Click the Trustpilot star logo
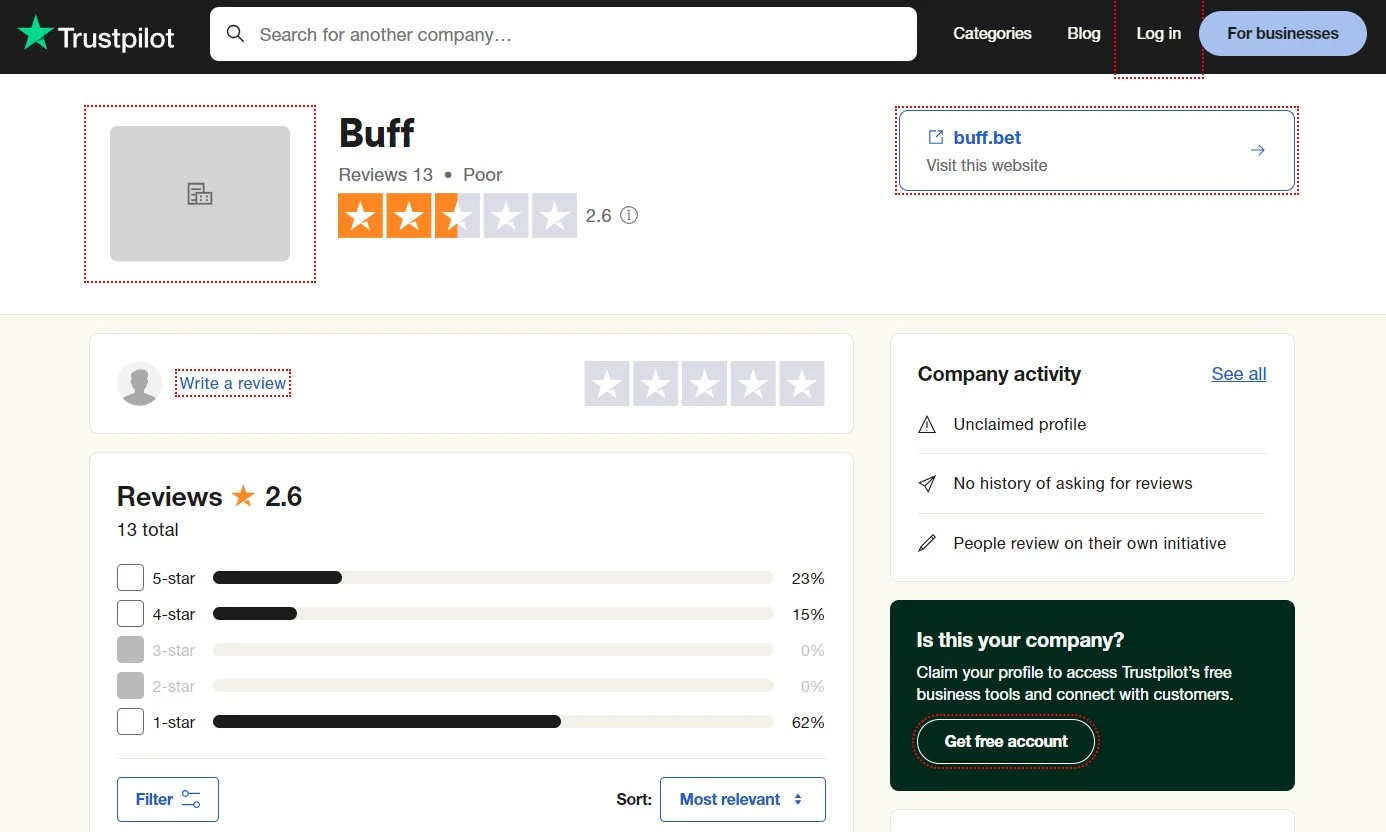The height and width of the screenshot is (832, 1386). [x=38, y=33]
